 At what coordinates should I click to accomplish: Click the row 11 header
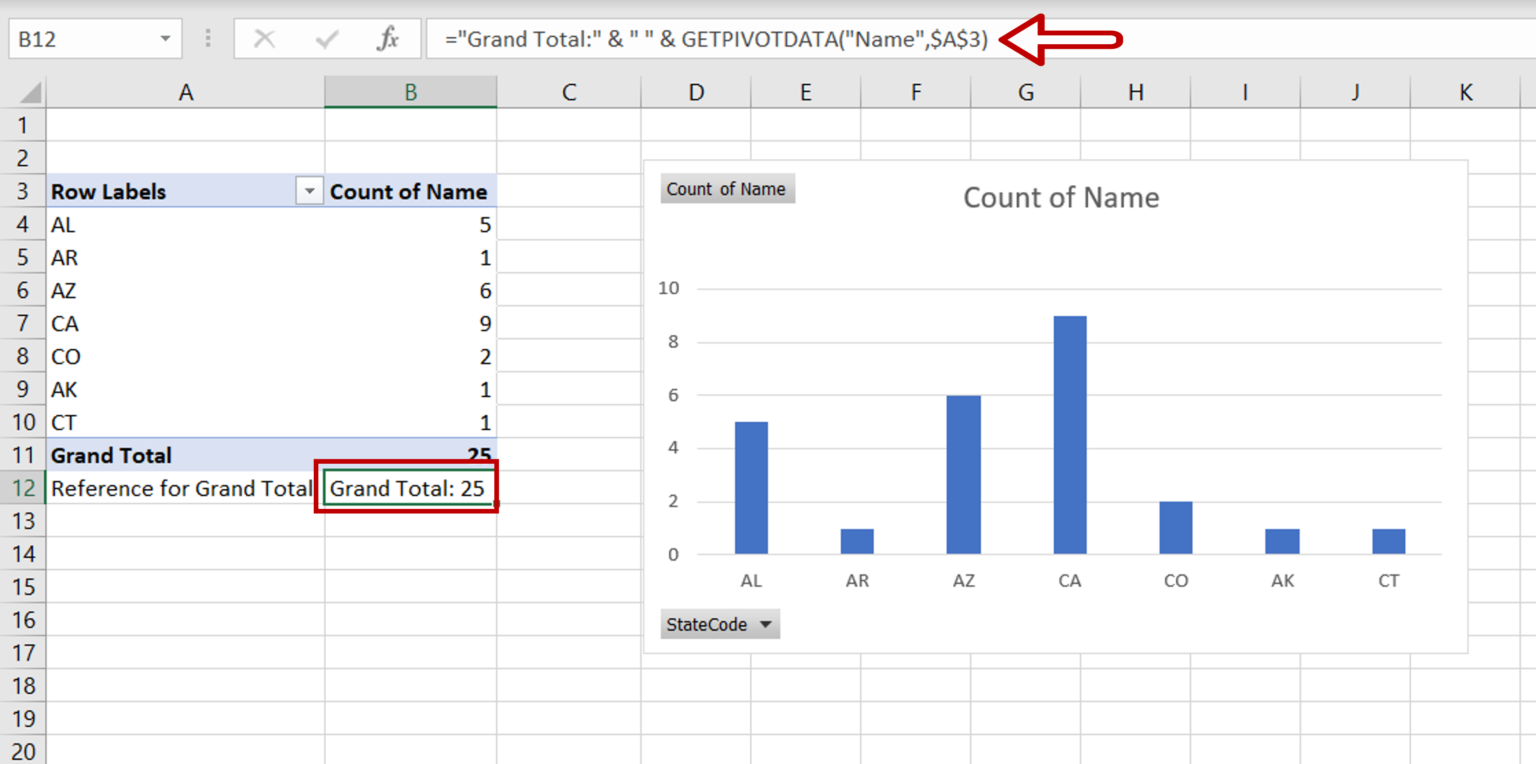24,455
